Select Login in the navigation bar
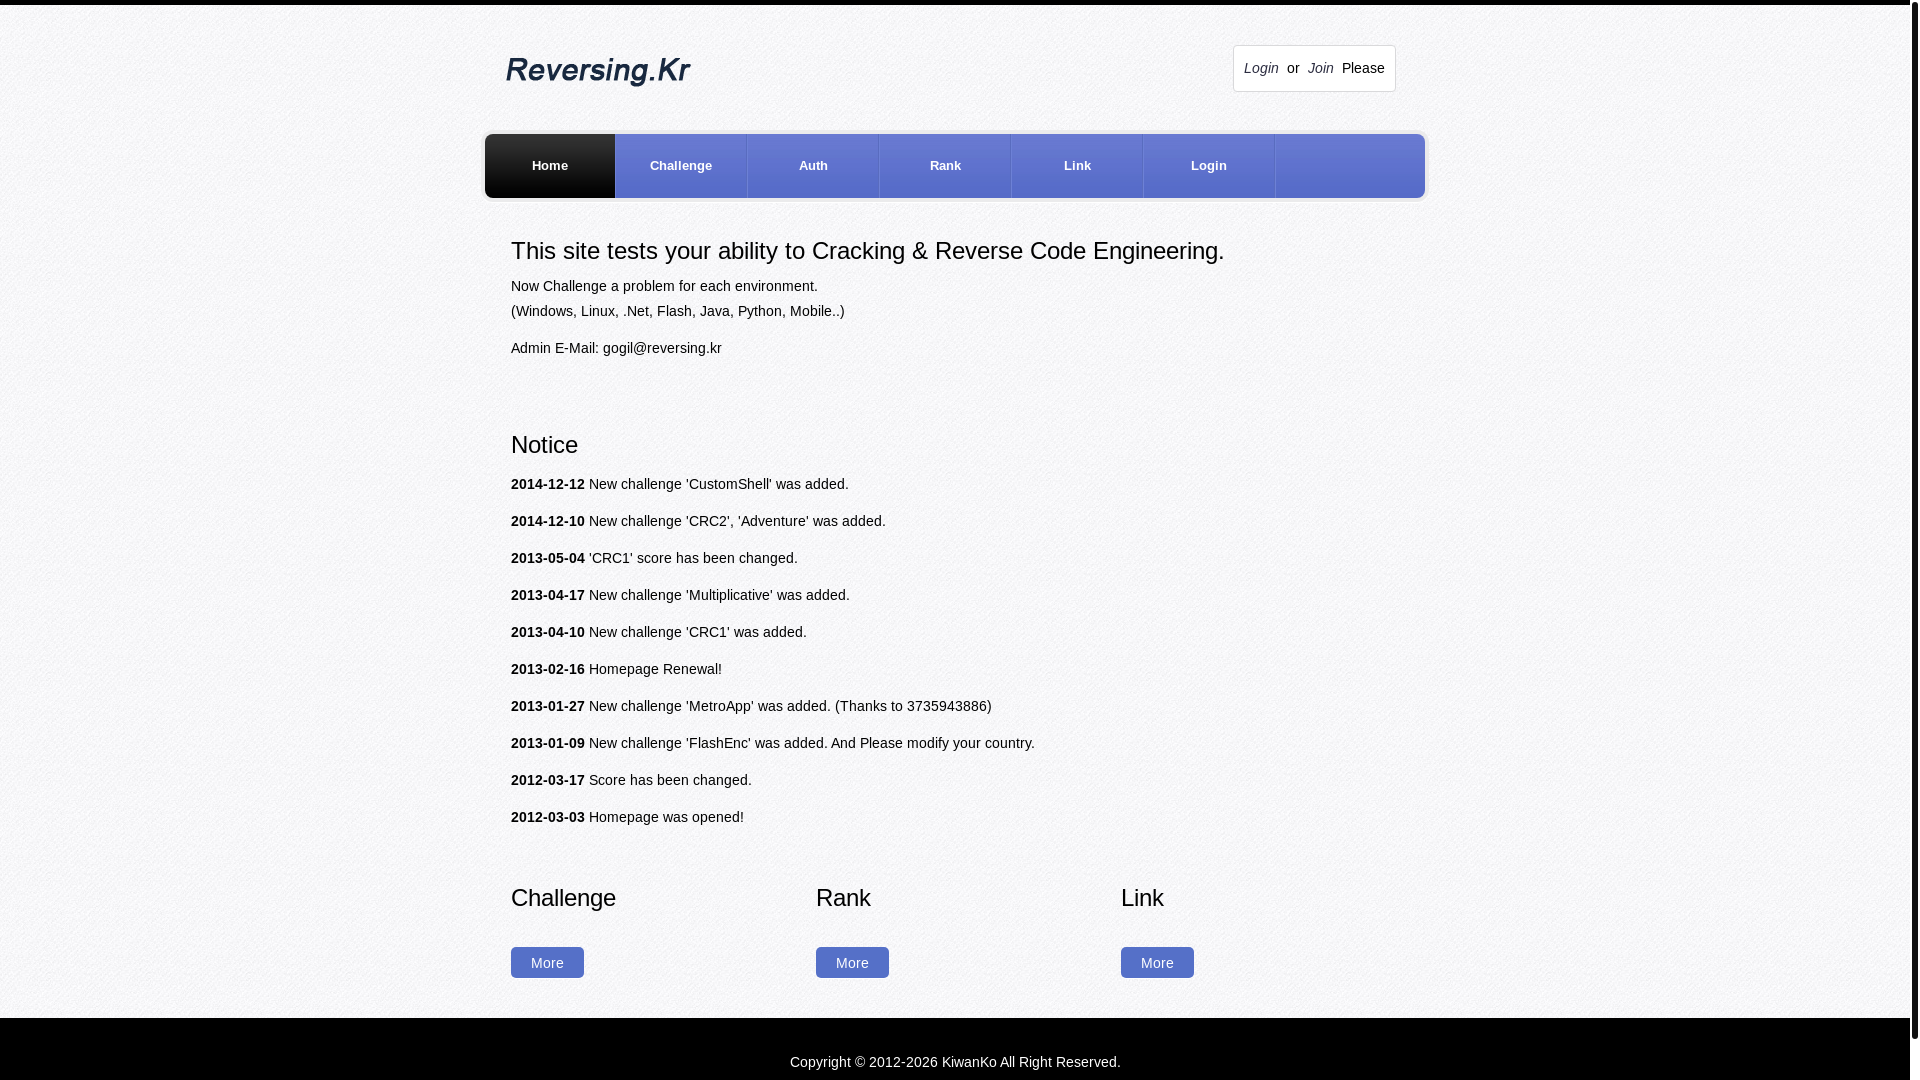This screenshot has height=1080, width=1920. coord(1209,166)
